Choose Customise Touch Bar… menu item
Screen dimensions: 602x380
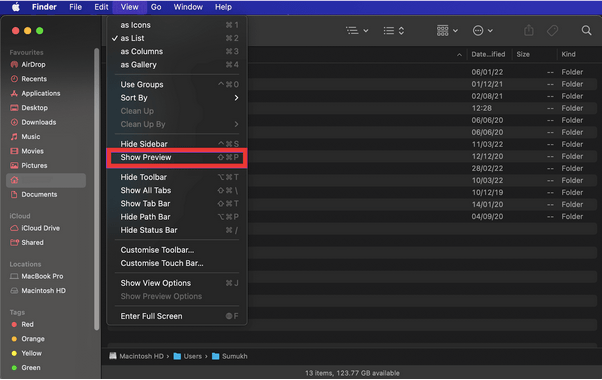point(177,263)
